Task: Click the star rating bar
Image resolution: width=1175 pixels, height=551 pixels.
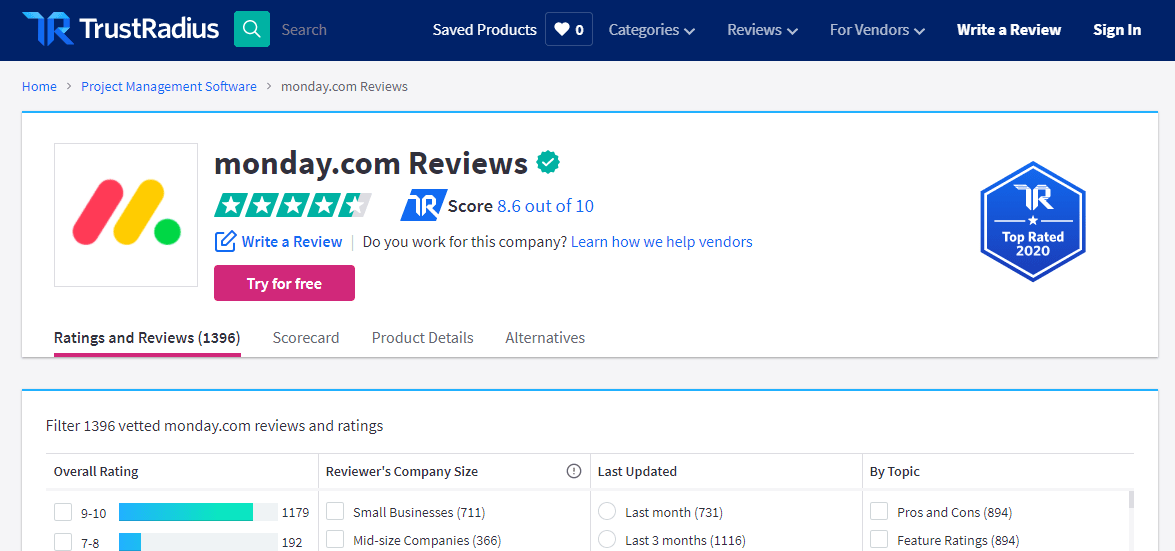Action: pos(293,205)
